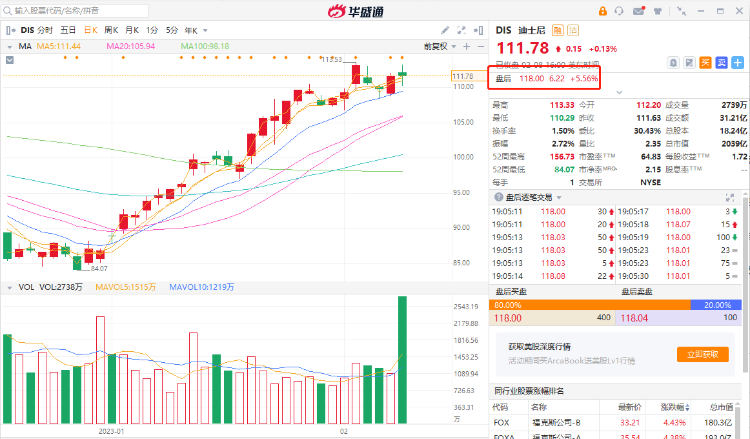Click the blue 卖 sell button

pos(721,62)
